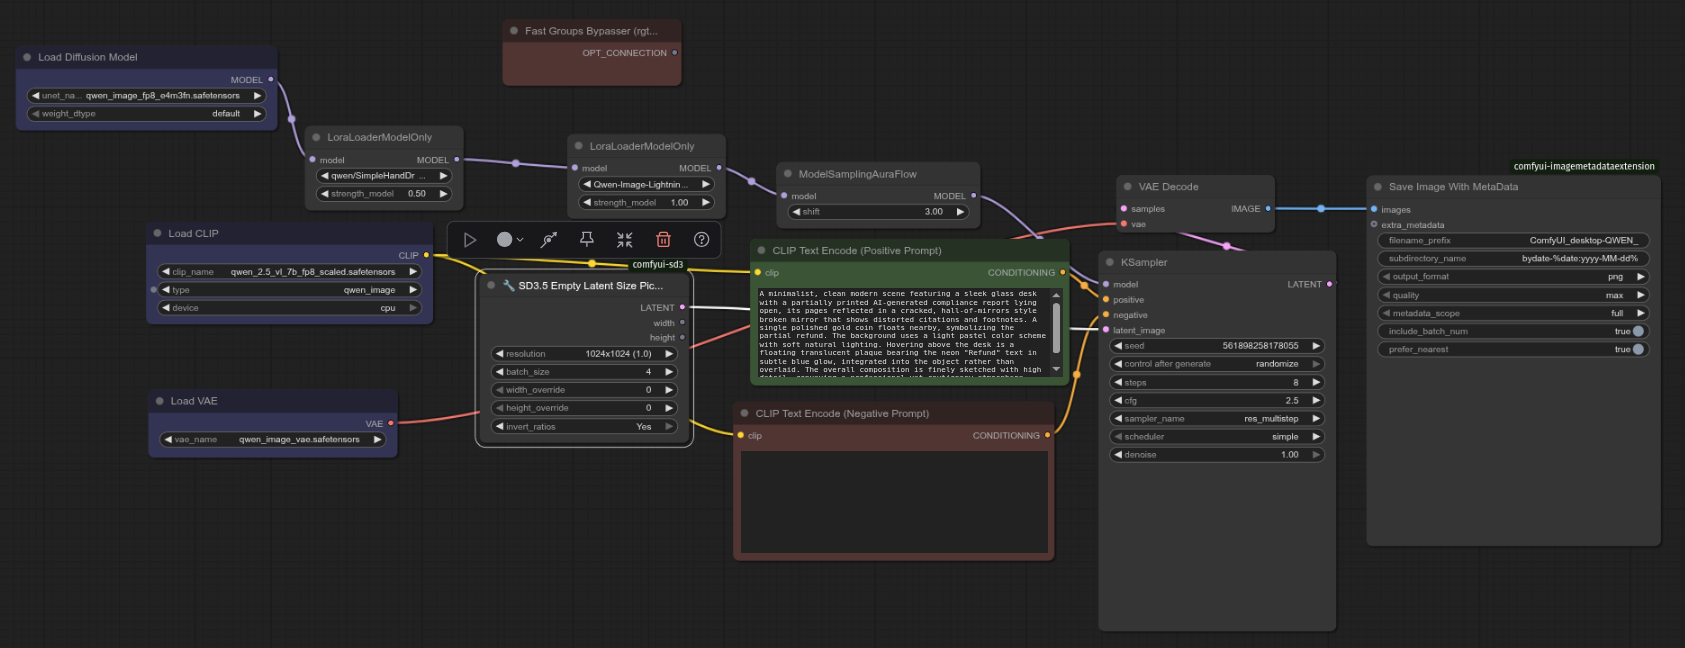Click the play icon in the node toolbar
Image resolution: width=1685 pixels, height=648 pixels.
click(x=470, y=240)
